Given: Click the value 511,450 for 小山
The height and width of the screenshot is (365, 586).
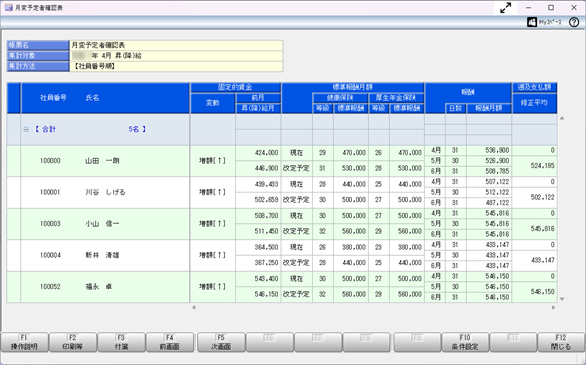Looking at the screenshot, I should (x=266, y=232).
